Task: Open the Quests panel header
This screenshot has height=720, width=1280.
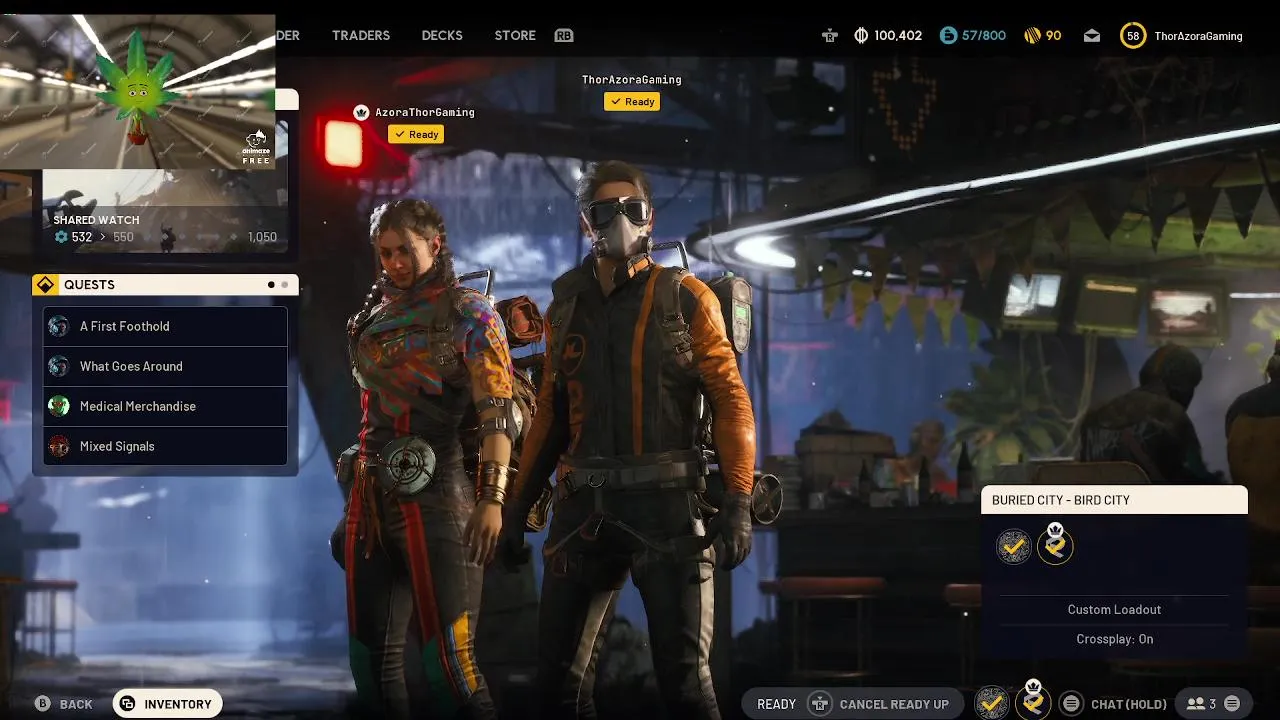Action: pyautogui.click(x=165, y=285)
